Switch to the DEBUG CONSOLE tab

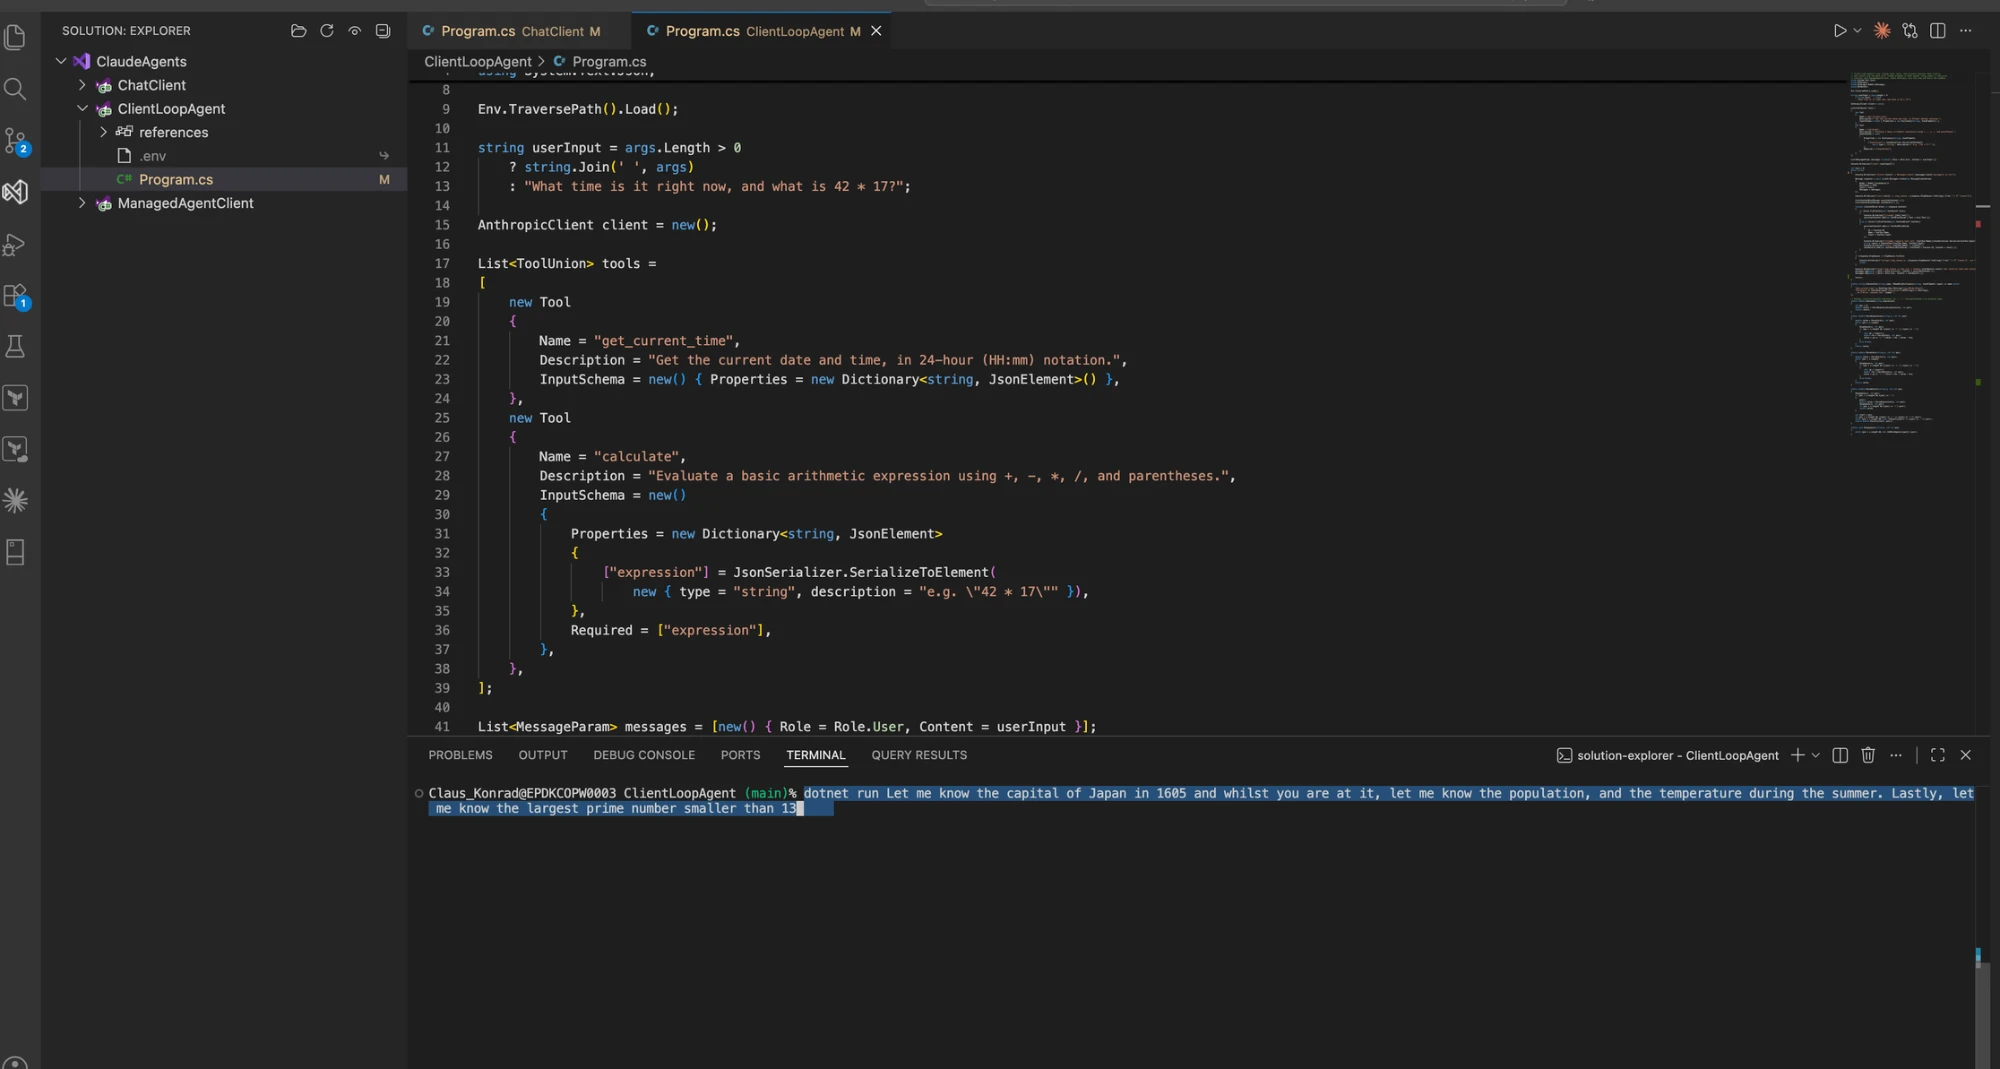click(644, 755)
